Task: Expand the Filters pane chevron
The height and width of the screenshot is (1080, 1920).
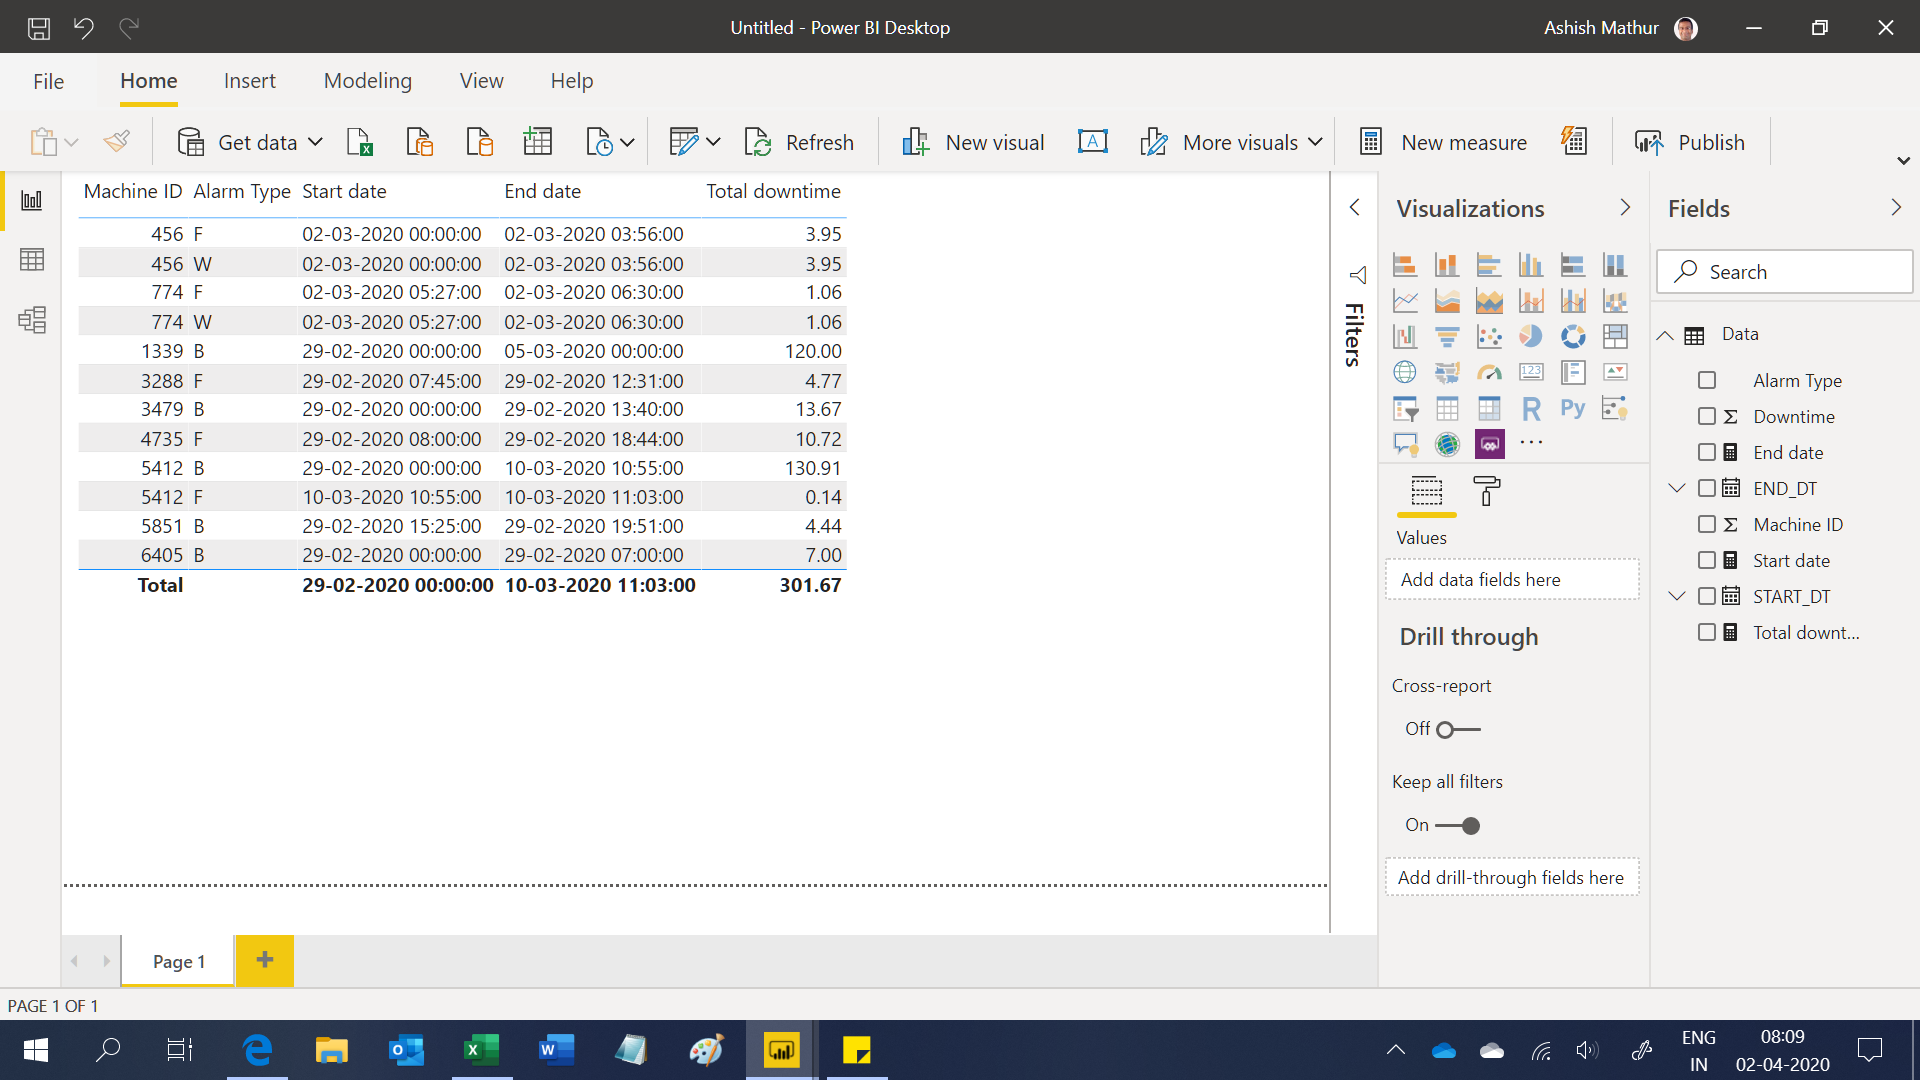Action: click(1355, 208)
